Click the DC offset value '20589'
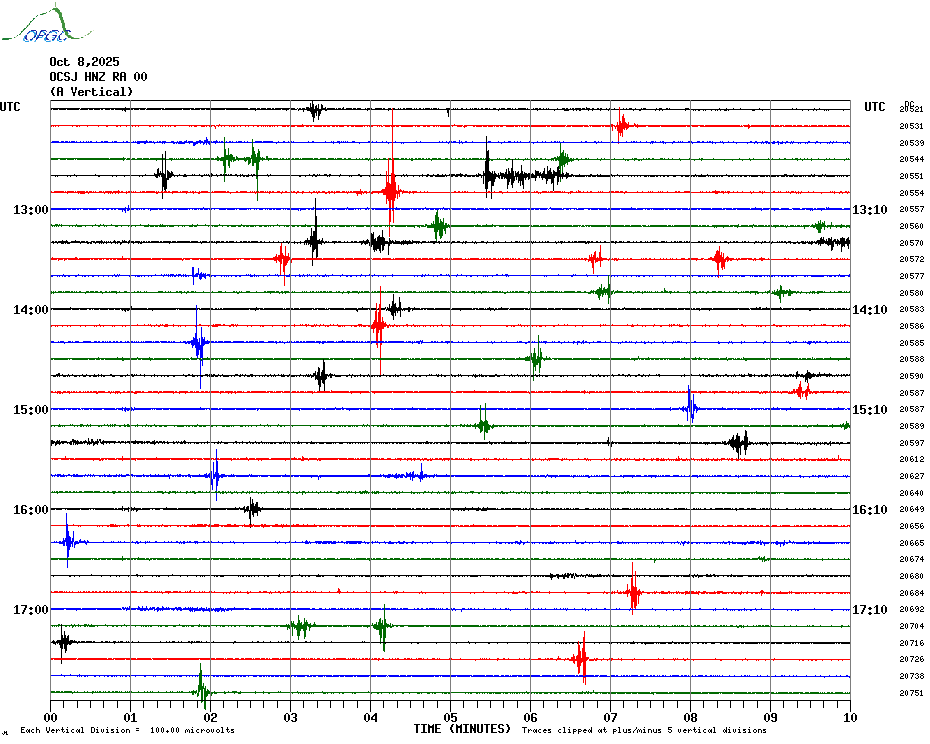 912,426
